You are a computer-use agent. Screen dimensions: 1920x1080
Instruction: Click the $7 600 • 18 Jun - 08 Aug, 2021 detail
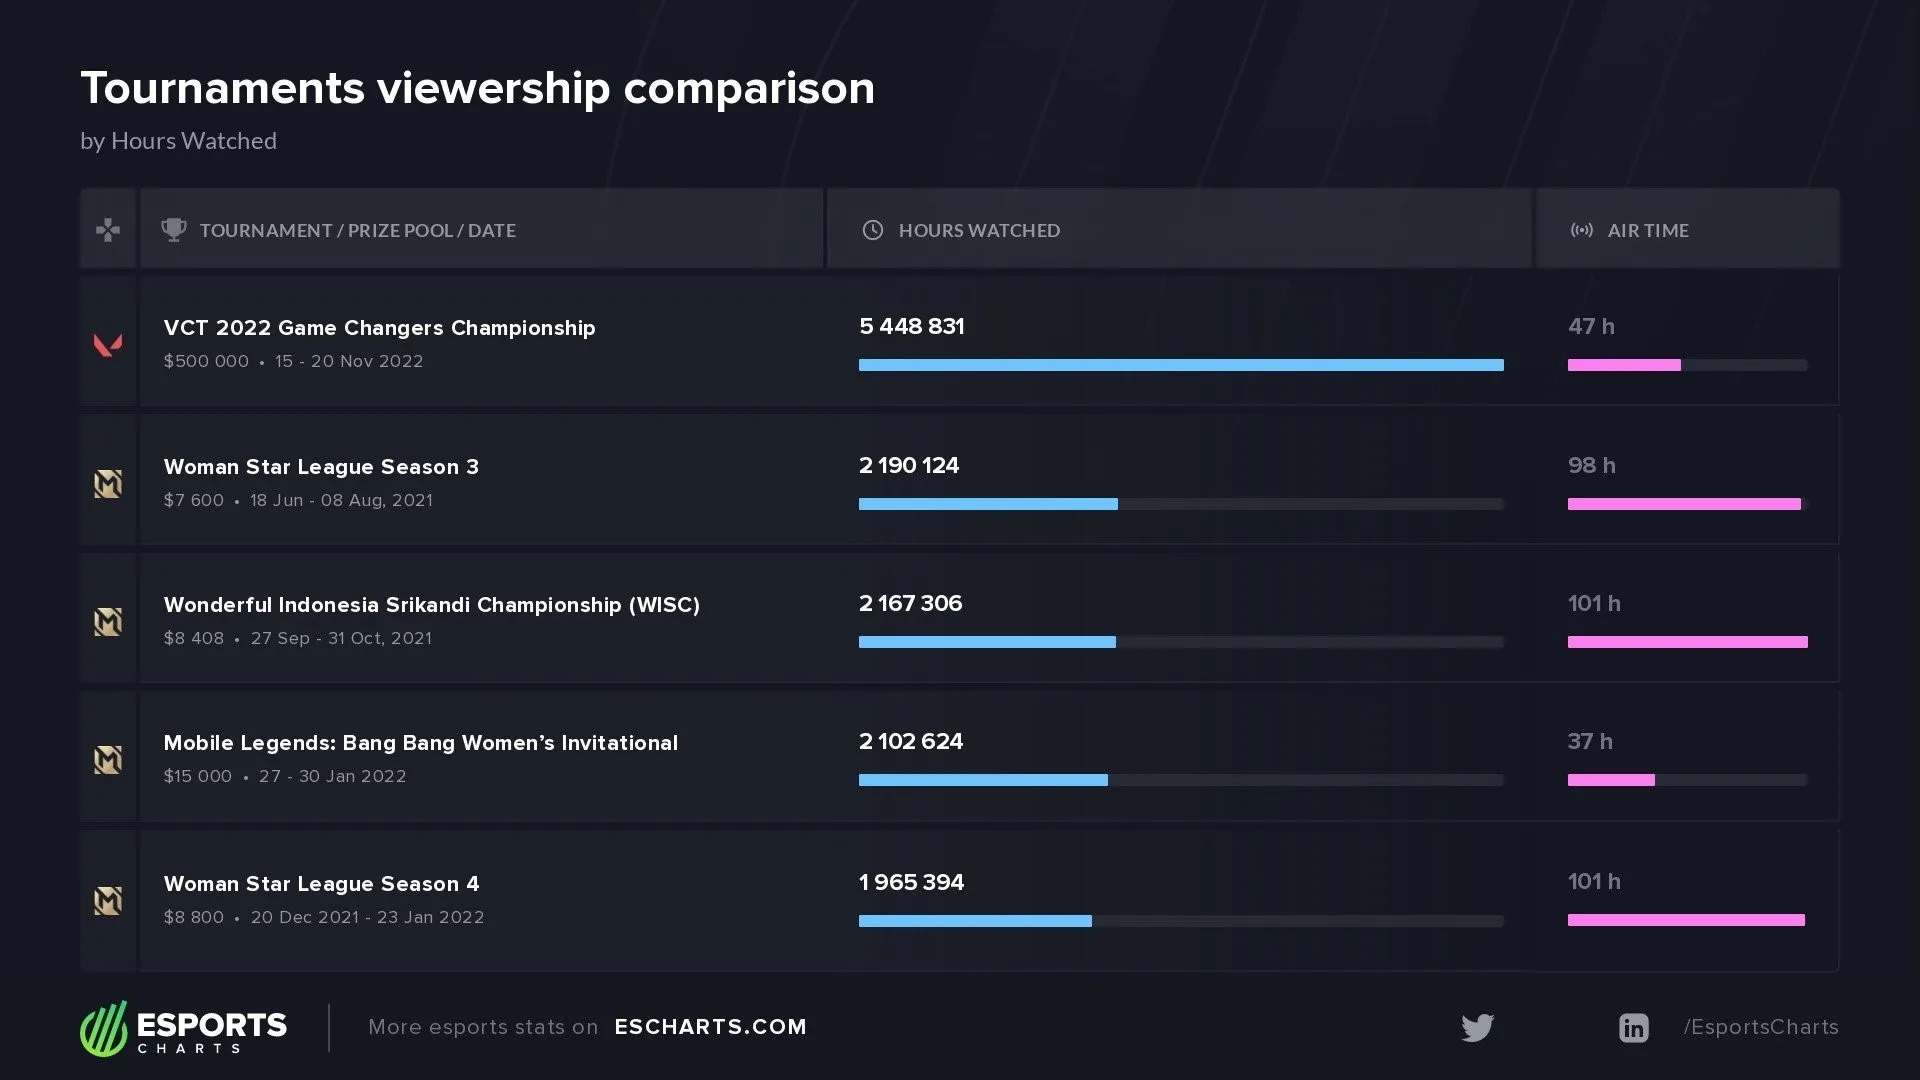click(299, 501)
